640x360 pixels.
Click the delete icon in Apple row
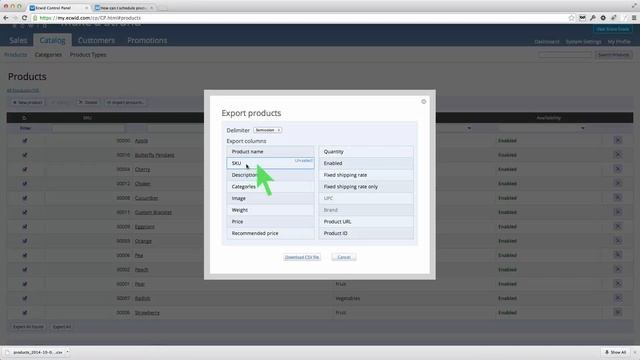coord(618,140)
